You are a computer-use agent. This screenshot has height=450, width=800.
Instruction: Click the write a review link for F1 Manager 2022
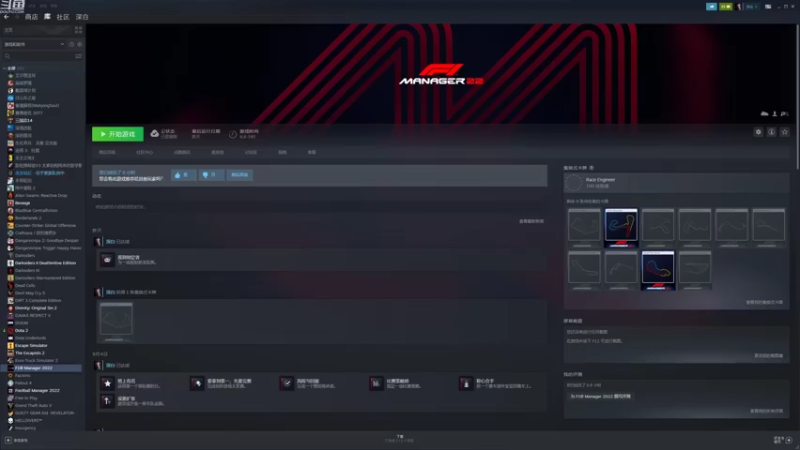coord(601,396)
